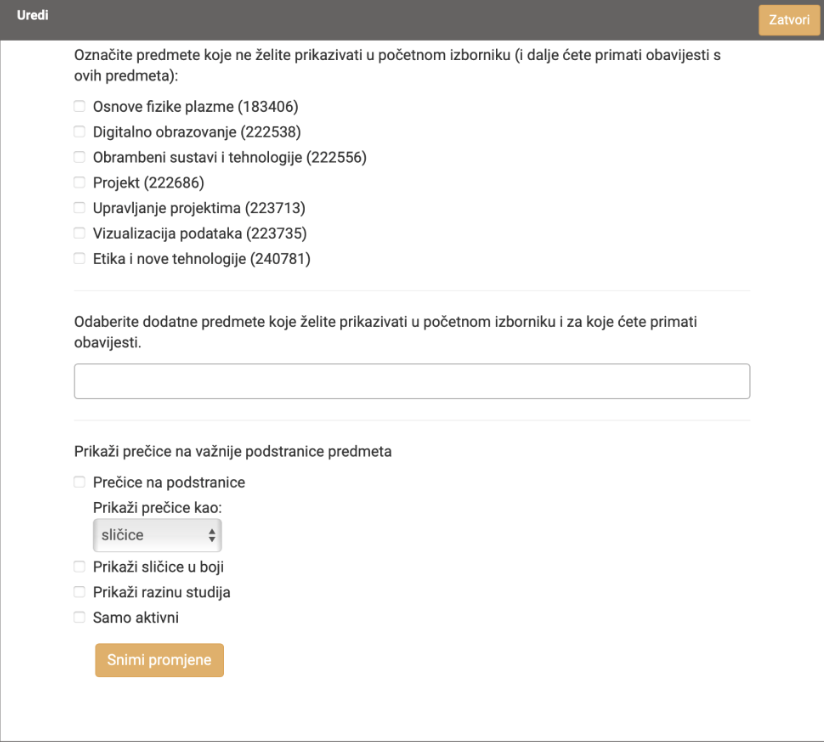Click the Uredi header title
Screen dimensions: 824x742
pyautogui.click(x=33, y=15)
